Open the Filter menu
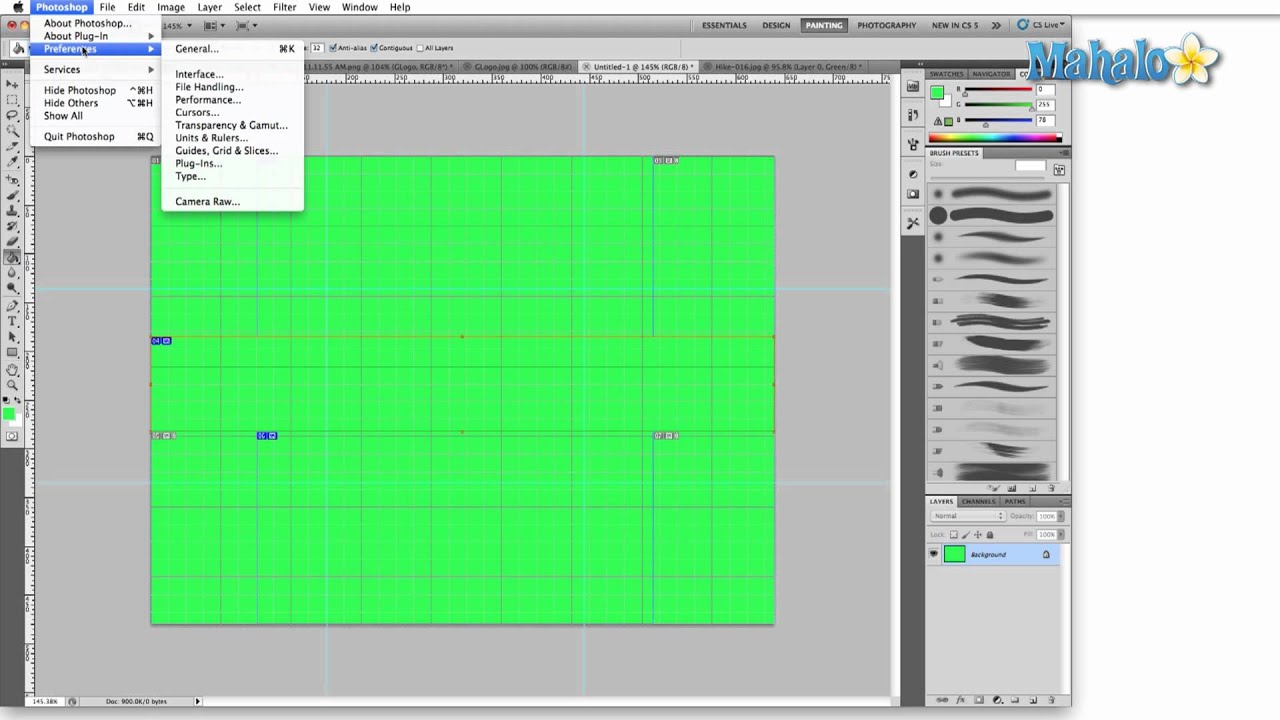 pos(284,7)
